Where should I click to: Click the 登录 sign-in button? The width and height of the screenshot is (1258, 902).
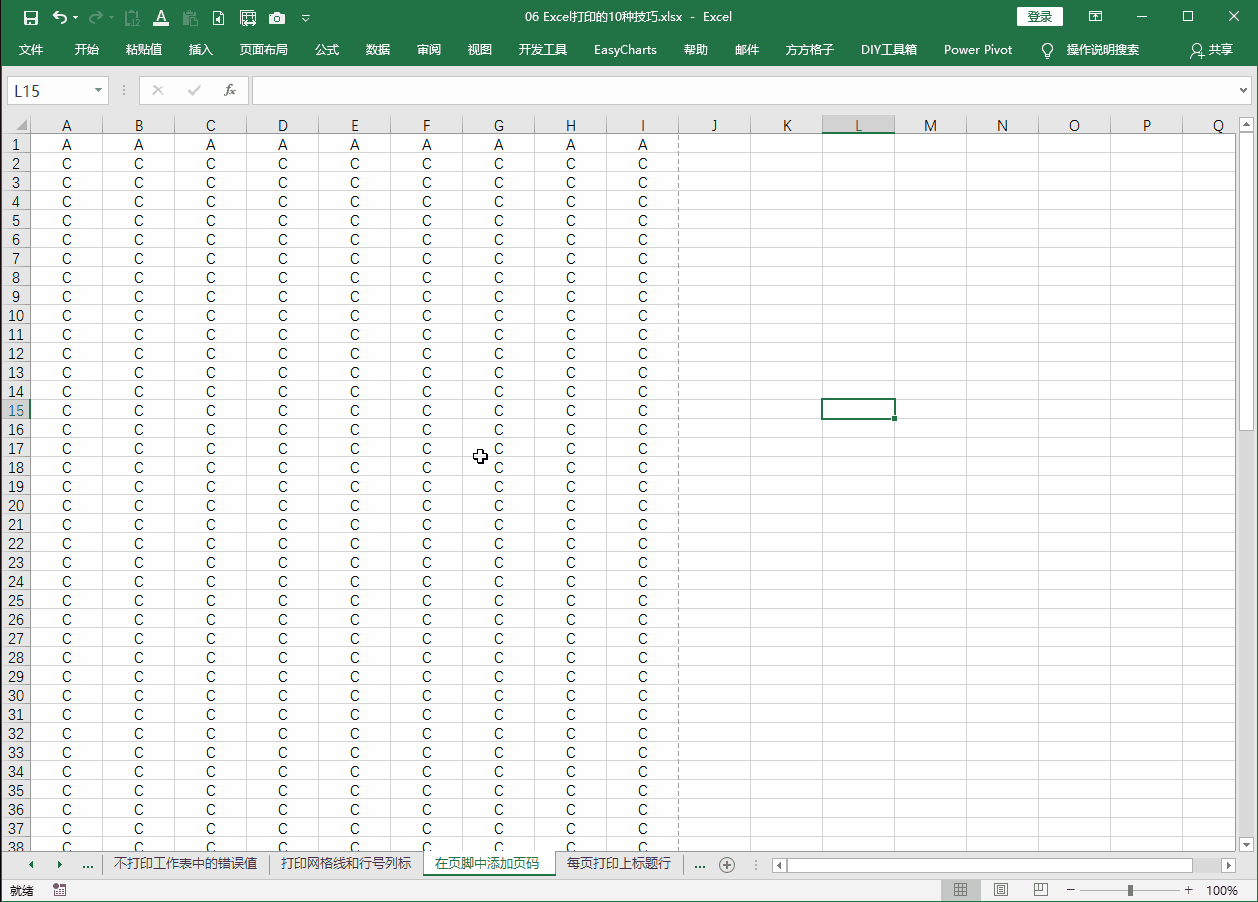[1040, 17]
